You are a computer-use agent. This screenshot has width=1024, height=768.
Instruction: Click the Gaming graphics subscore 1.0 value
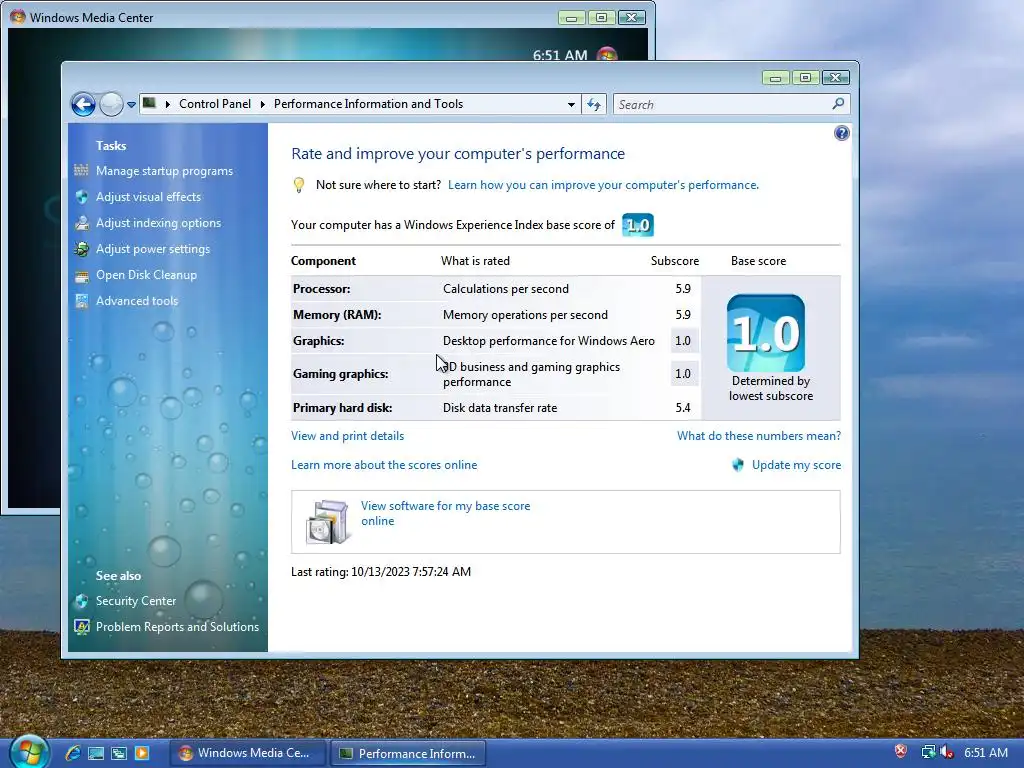(683, 374)
